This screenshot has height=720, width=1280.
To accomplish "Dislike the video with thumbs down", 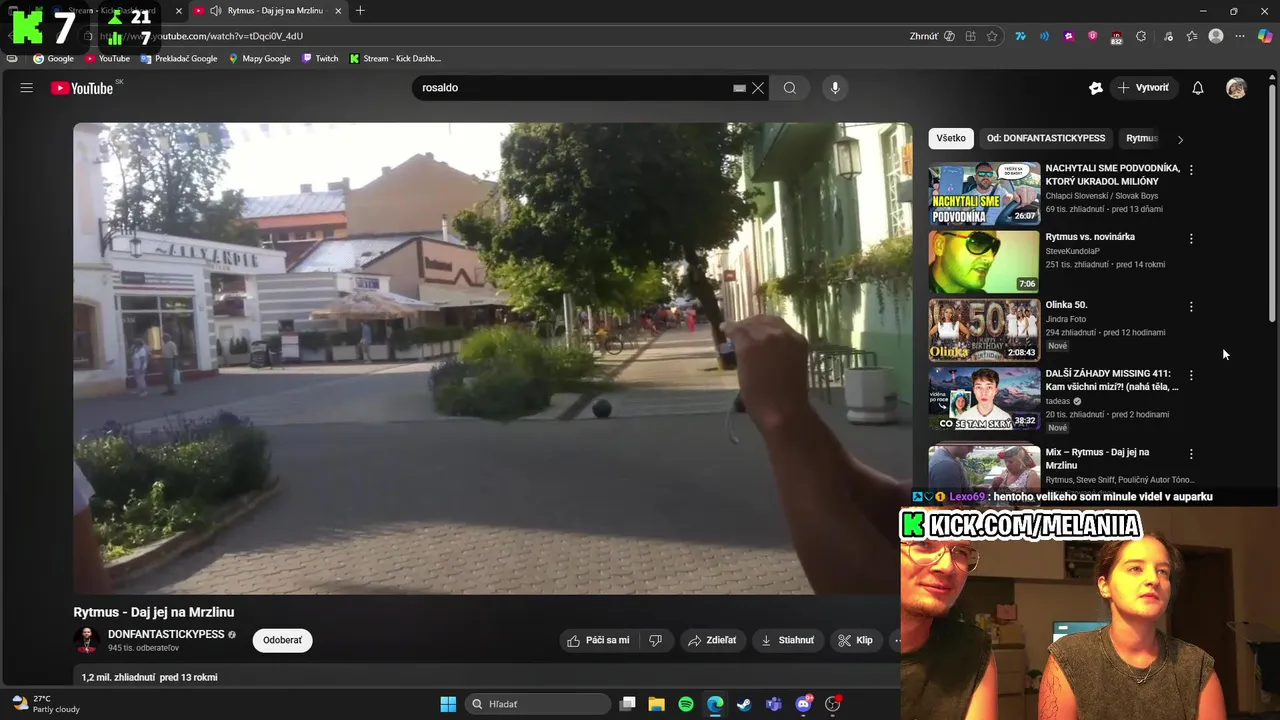I will 656,640.
